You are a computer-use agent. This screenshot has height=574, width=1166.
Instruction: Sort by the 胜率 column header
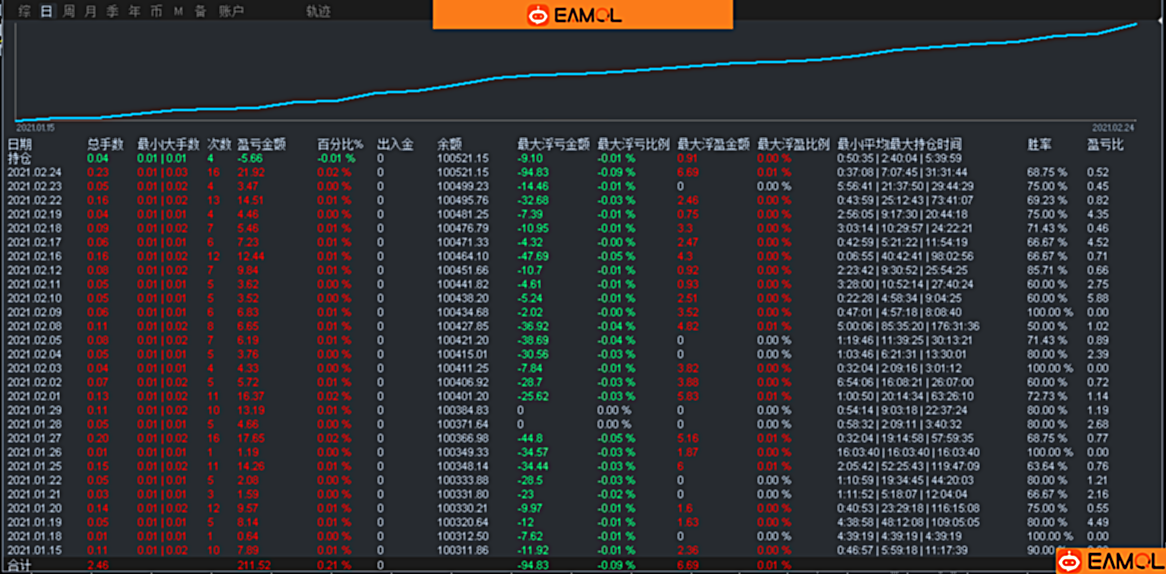[x=1039, y=144]
